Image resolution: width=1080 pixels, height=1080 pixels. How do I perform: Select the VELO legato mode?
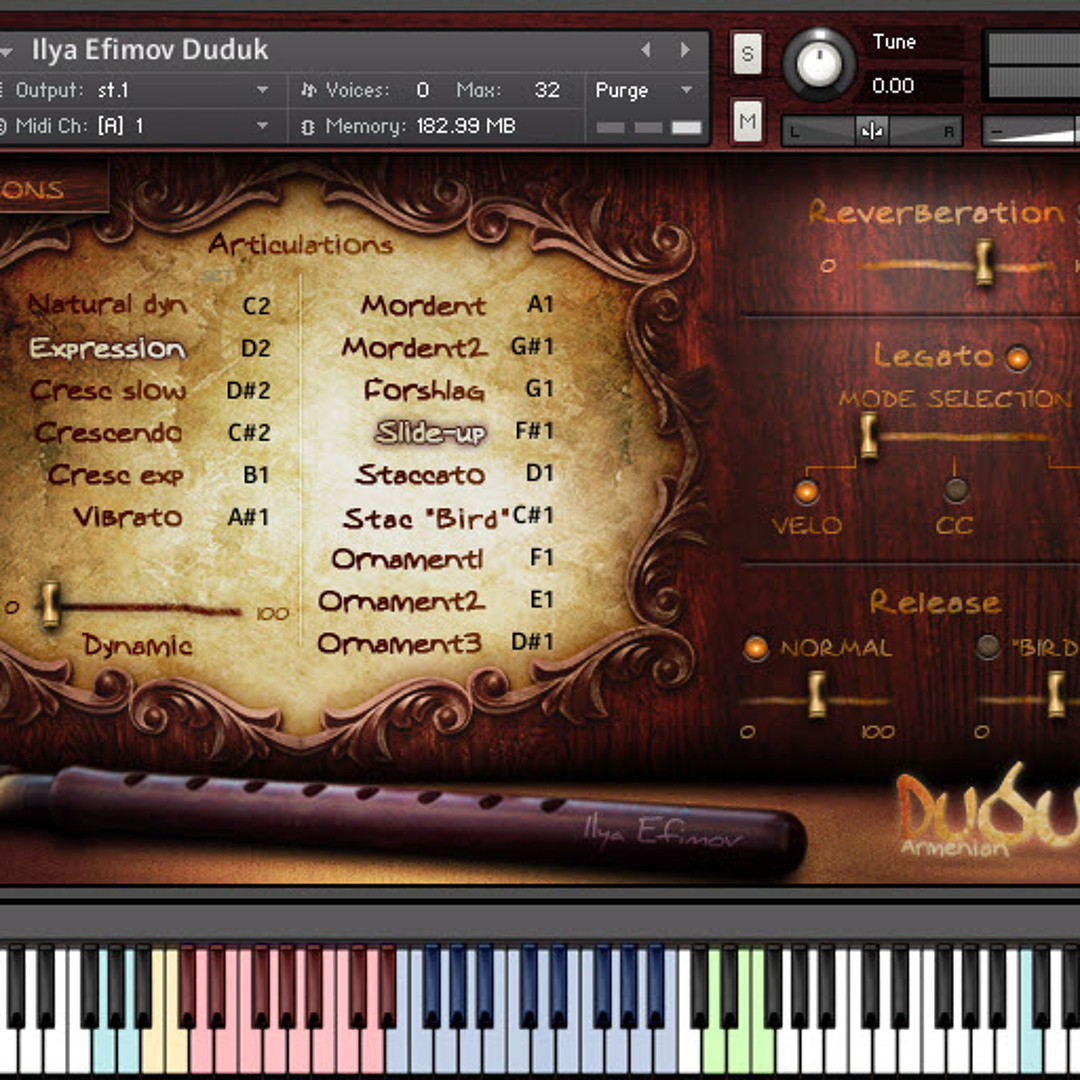(806, 491)
